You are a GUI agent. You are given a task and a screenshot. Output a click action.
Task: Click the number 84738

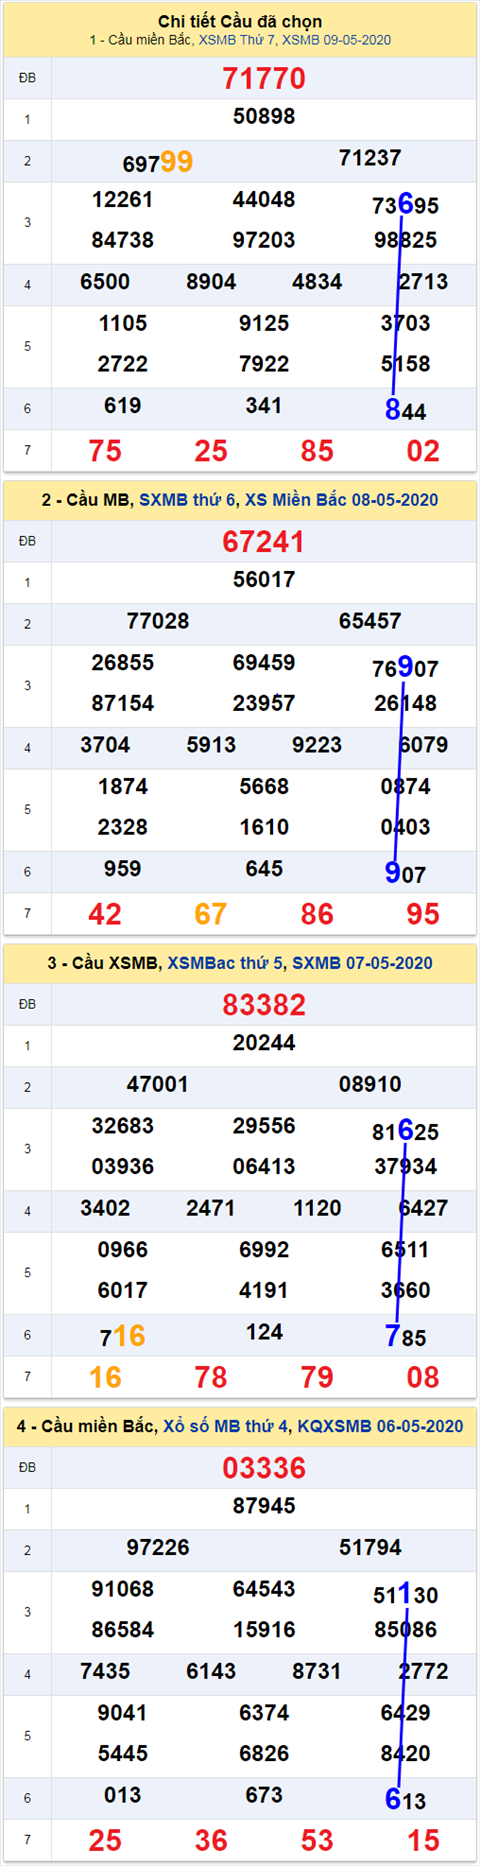point(123,241)
